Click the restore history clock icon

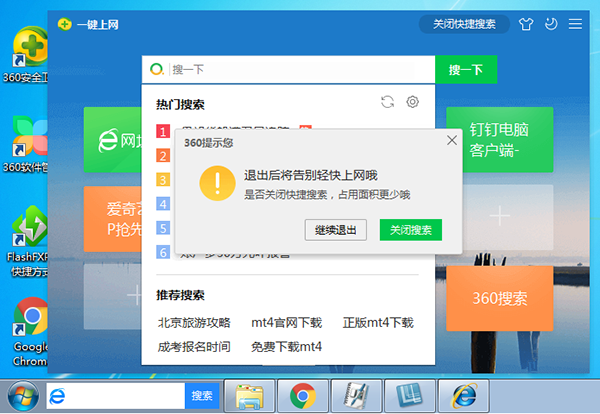(x=551, y=24)
